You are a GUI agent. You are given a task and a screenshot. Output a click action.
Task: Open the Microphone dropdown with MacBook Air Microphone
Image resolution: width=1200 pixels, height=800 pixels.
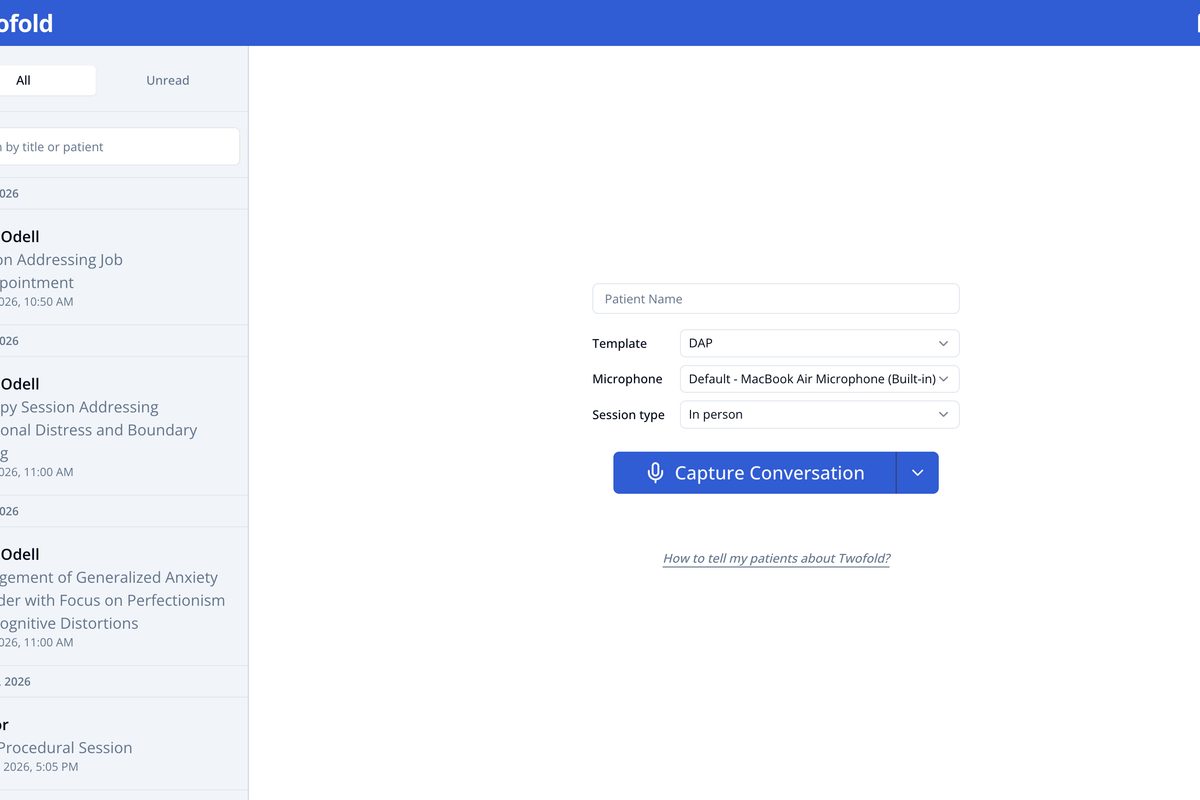point(819,379)
